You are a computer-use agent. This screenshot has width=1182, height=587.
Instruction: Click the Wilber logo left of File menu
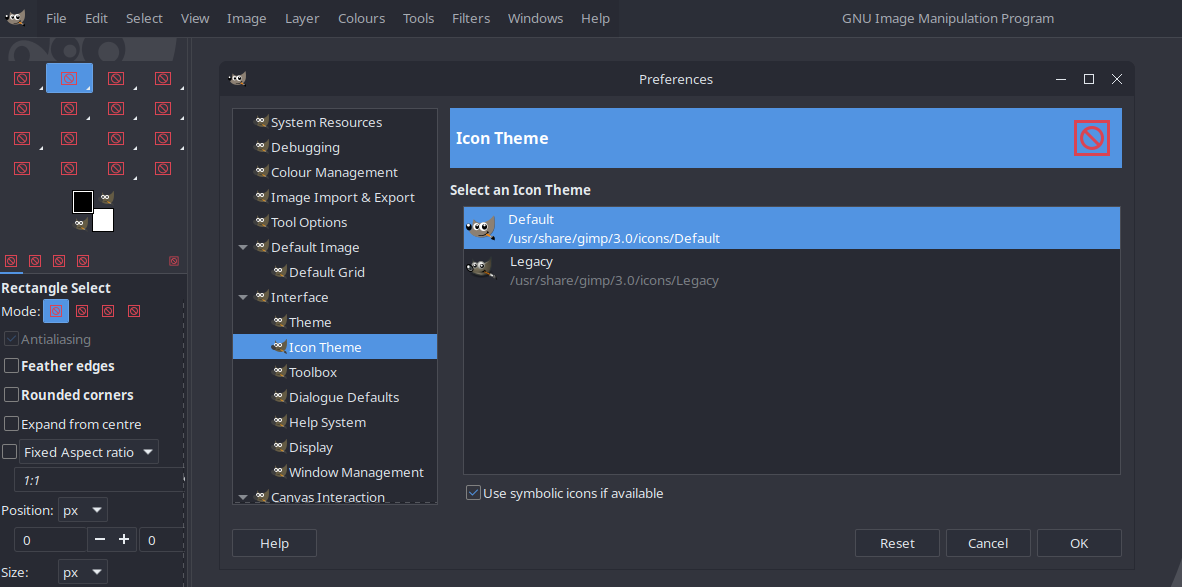tap(15, 18)
